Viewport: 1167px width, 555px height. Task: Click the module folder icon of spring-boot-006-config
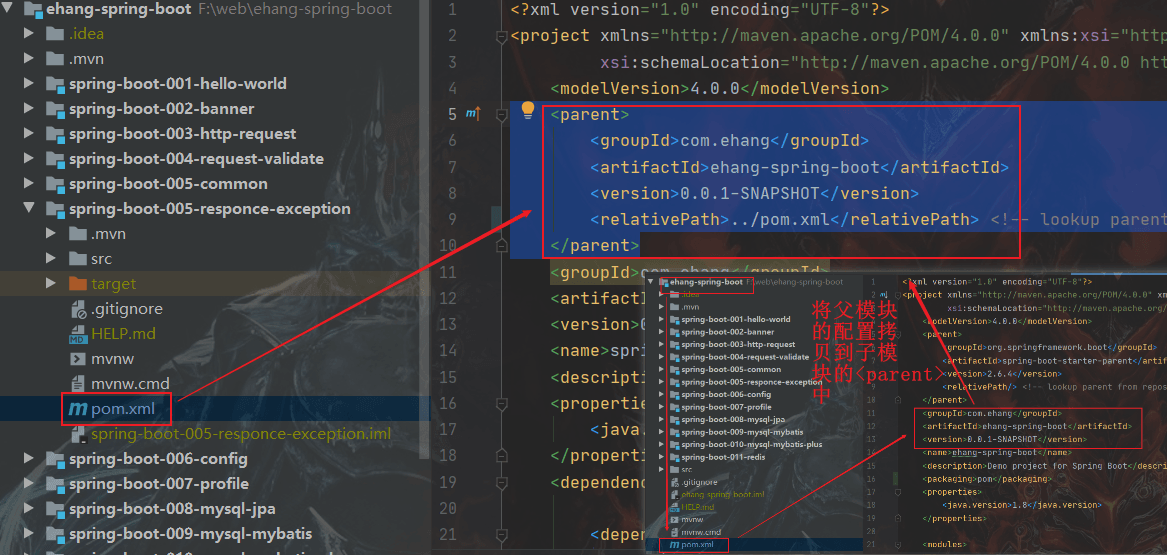tap(55, 459)
